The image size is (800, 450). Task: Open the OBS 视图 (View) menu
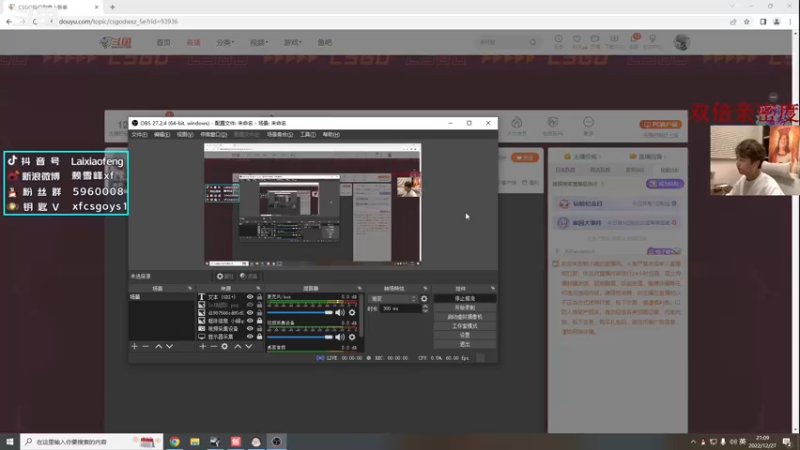185,135
